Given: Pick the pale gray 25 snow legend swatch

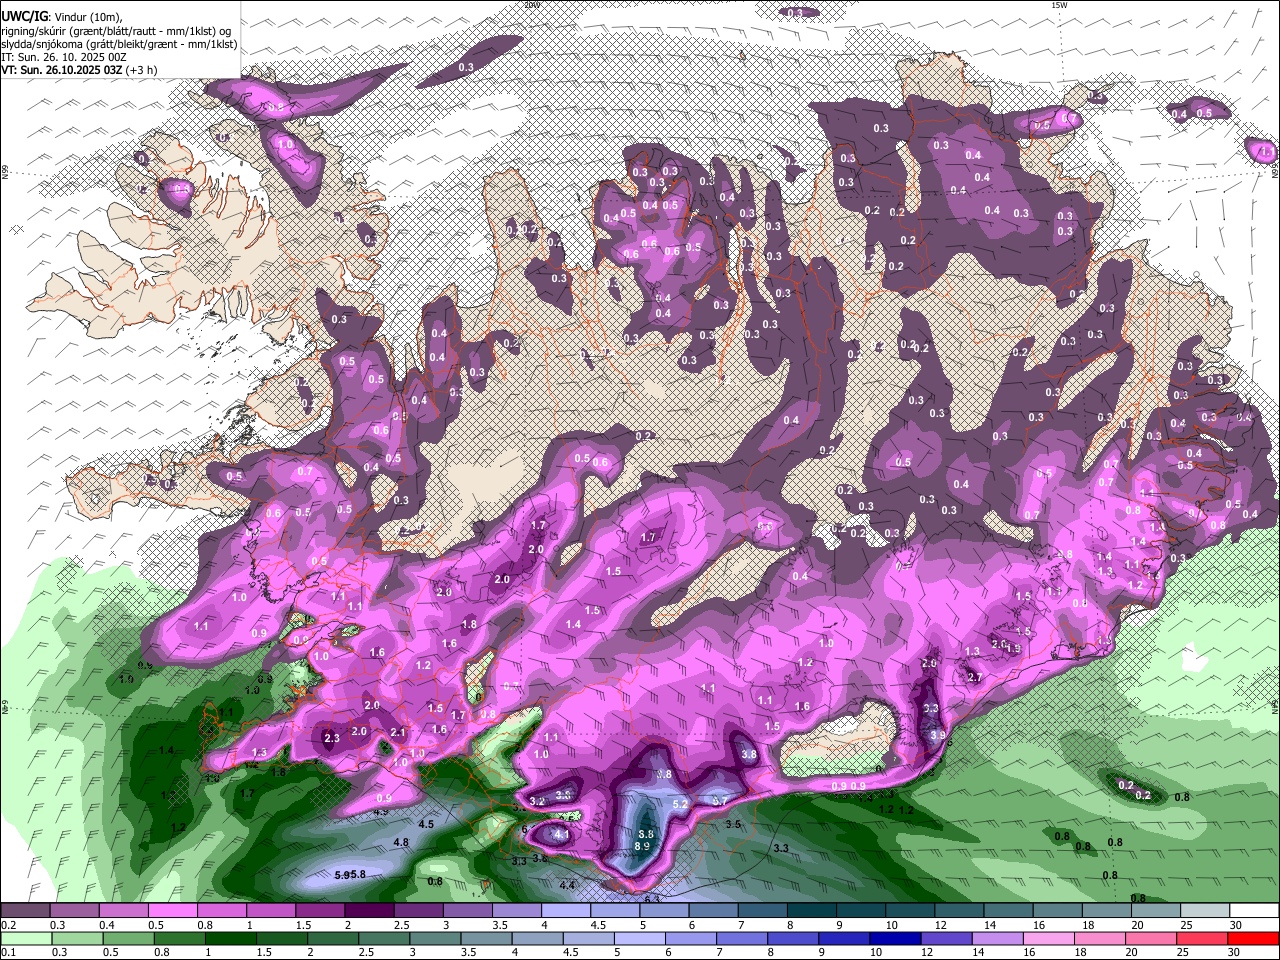Looking at the screenshot, I should (1205, 911).
